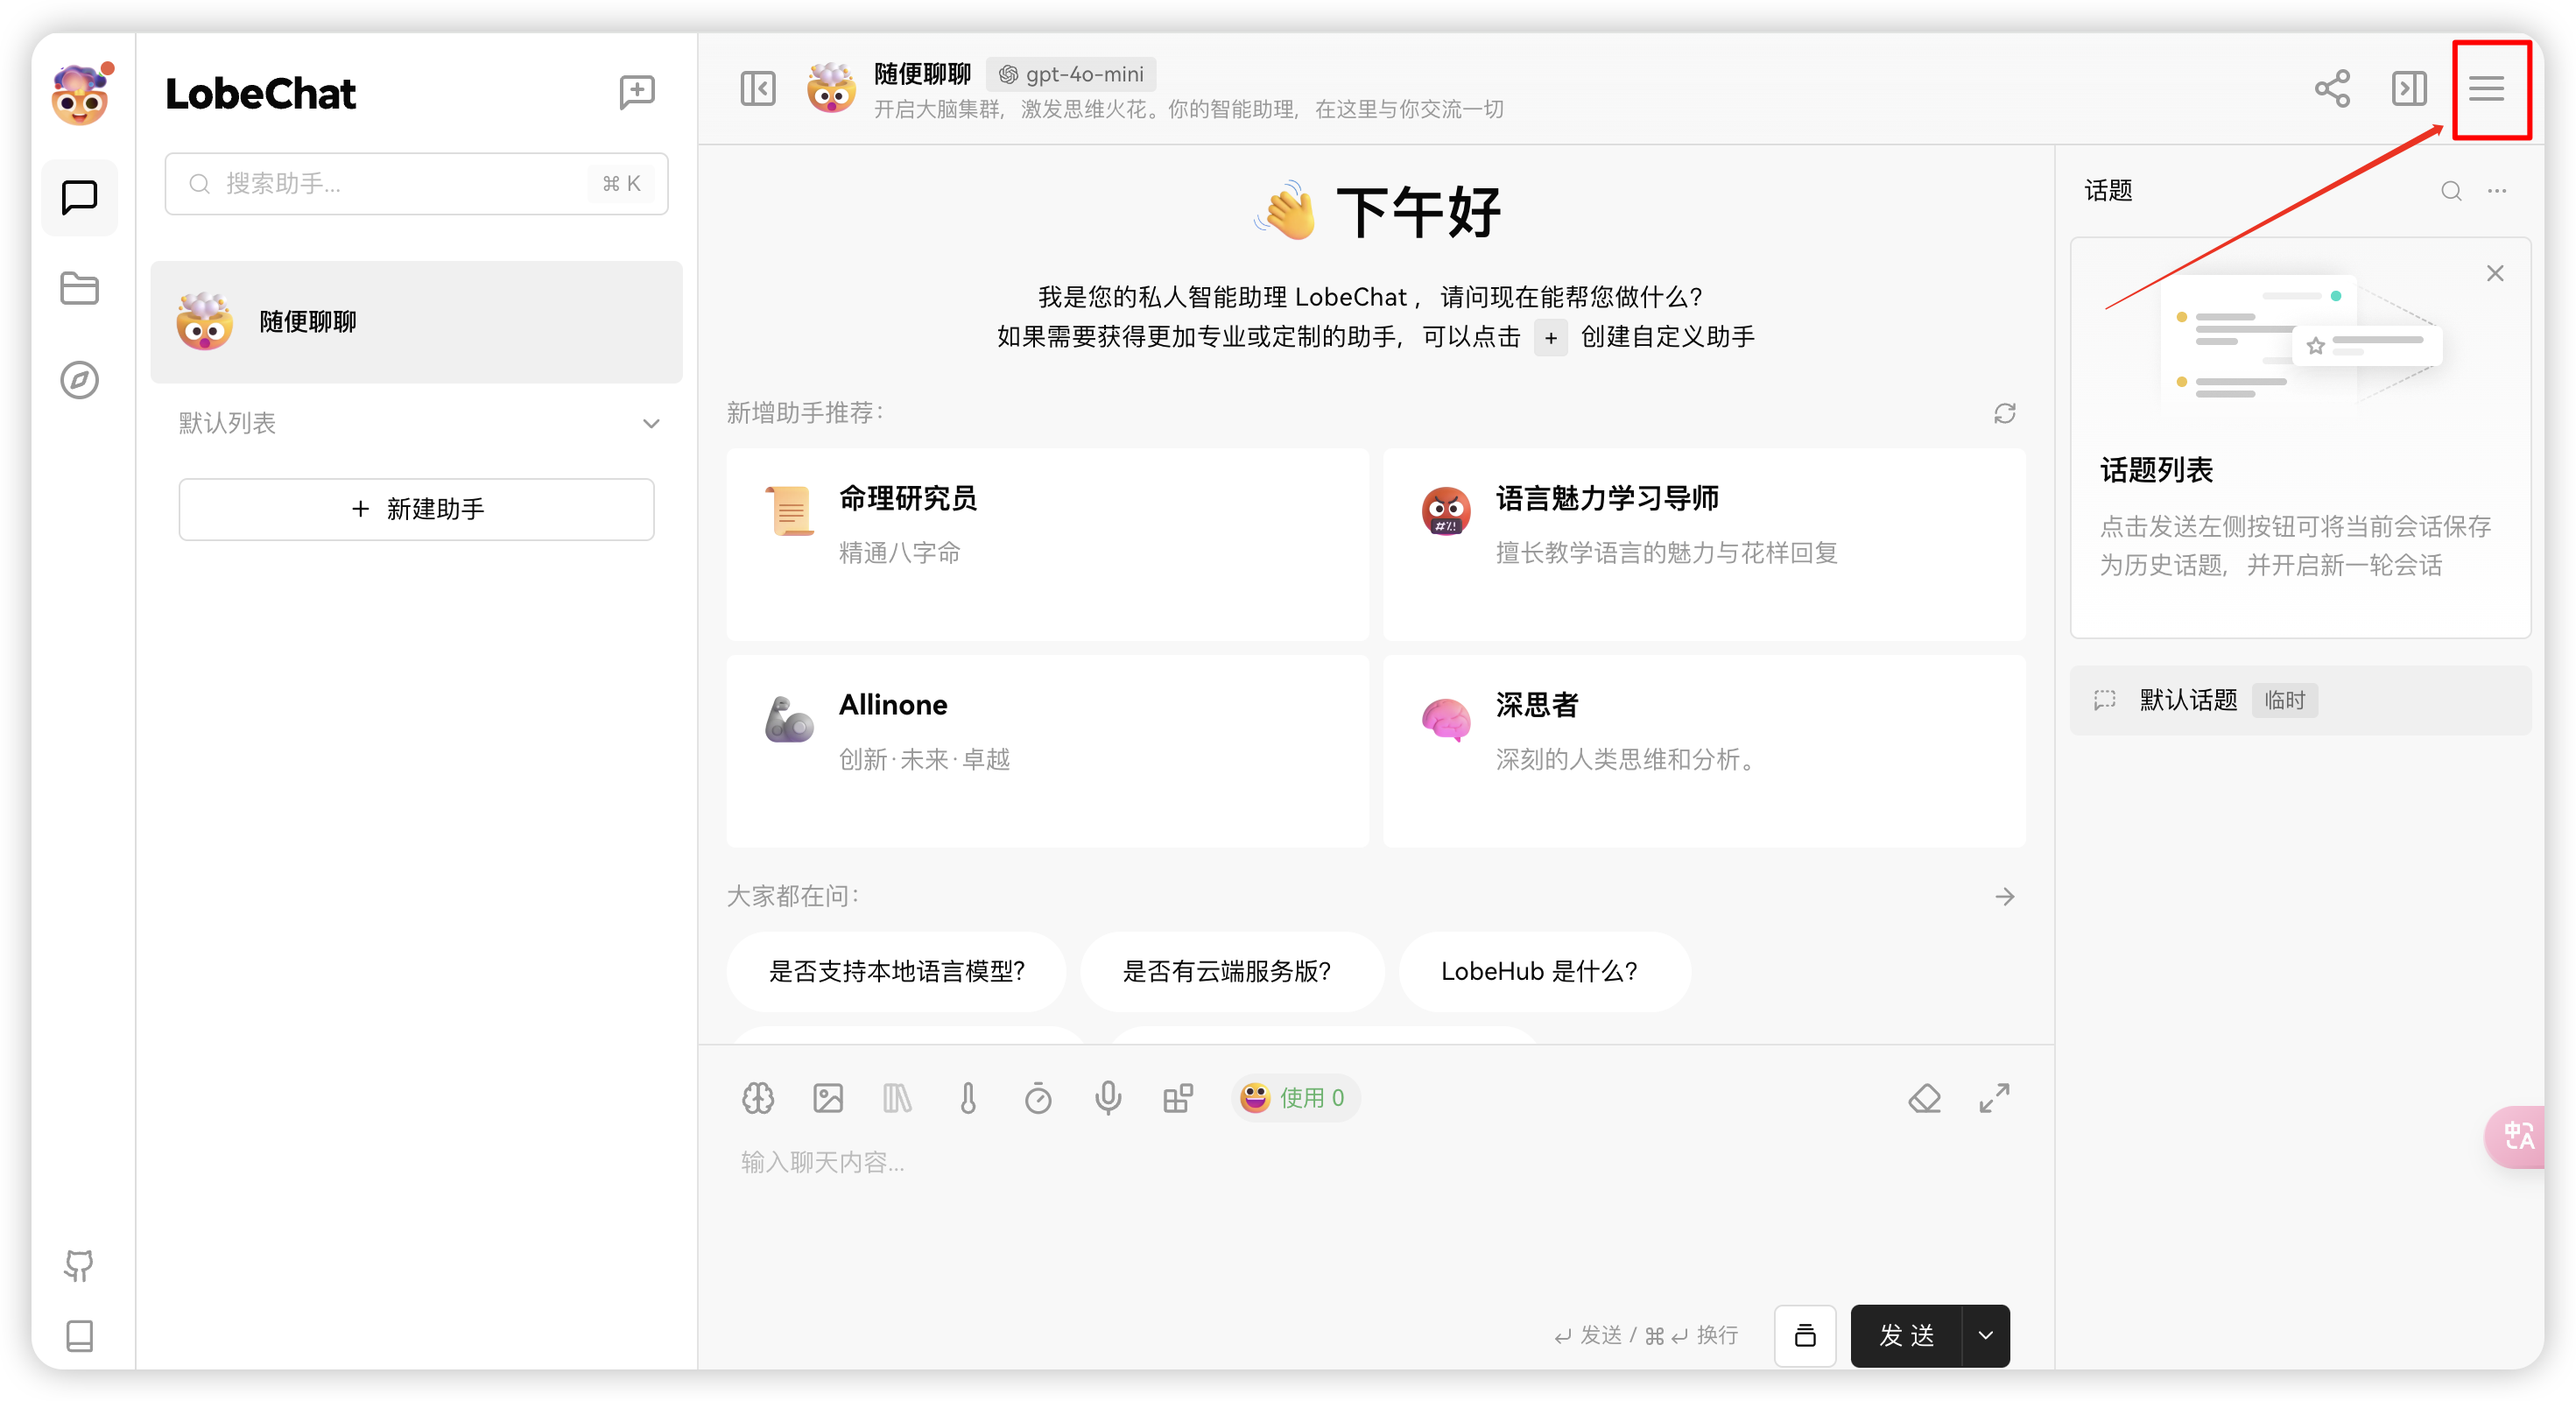Image resolution: width=2576 pixels, height=1401 pixels.
Task: Select 默认话题 temporary topic
Action: [x=2300, y=700]
